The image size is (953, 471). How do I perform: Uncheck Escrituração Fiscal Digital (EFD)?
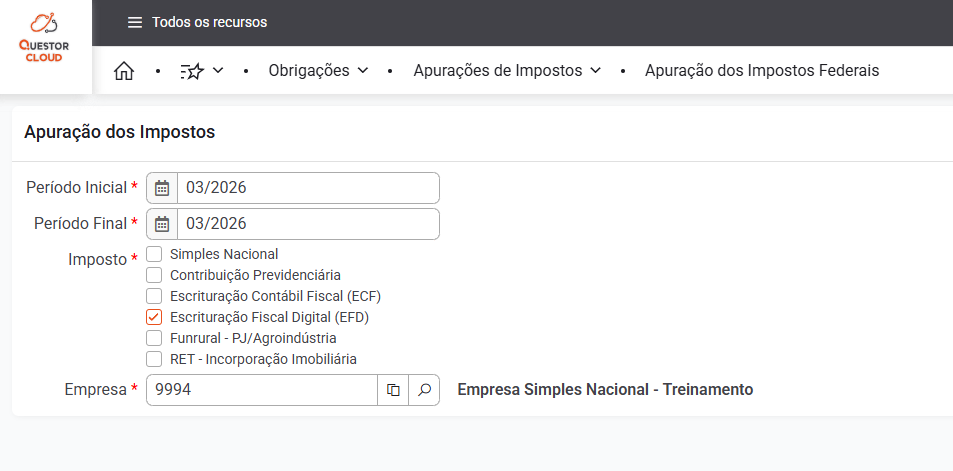coord(154,317)
